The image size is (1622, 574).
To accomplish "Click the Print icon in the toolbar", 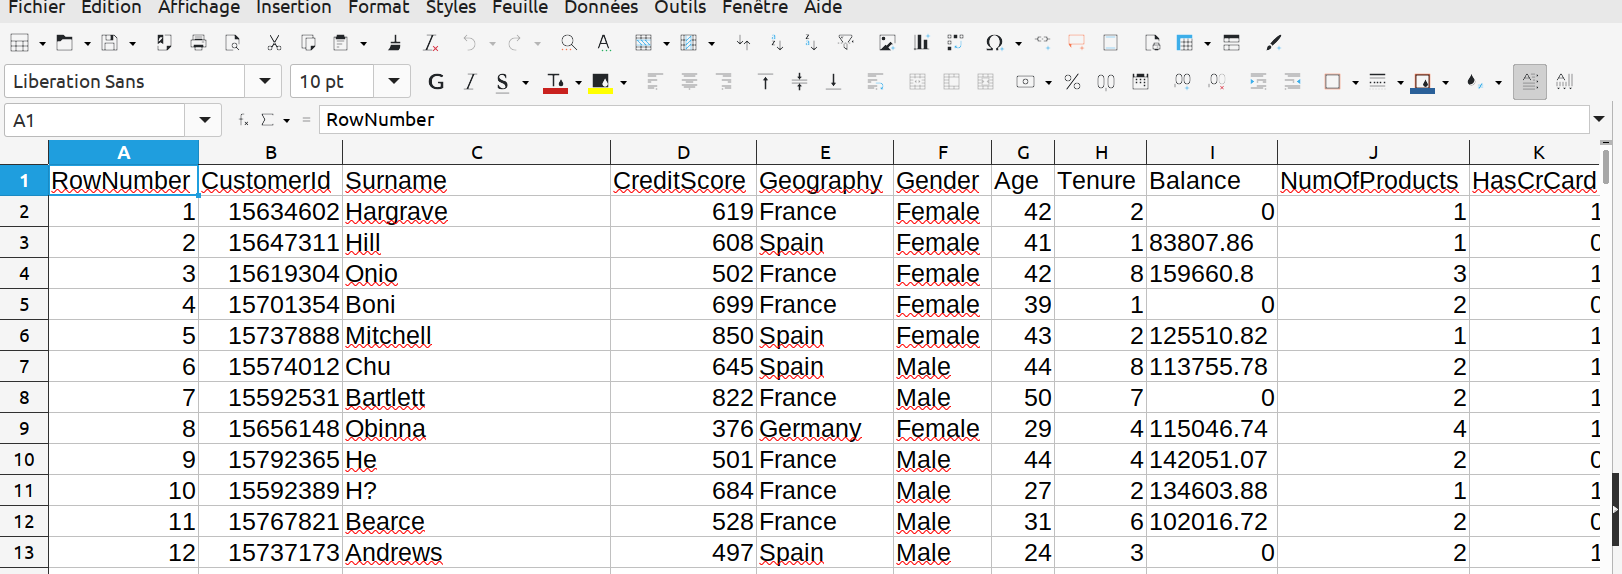I will click(x=198, y=43).
